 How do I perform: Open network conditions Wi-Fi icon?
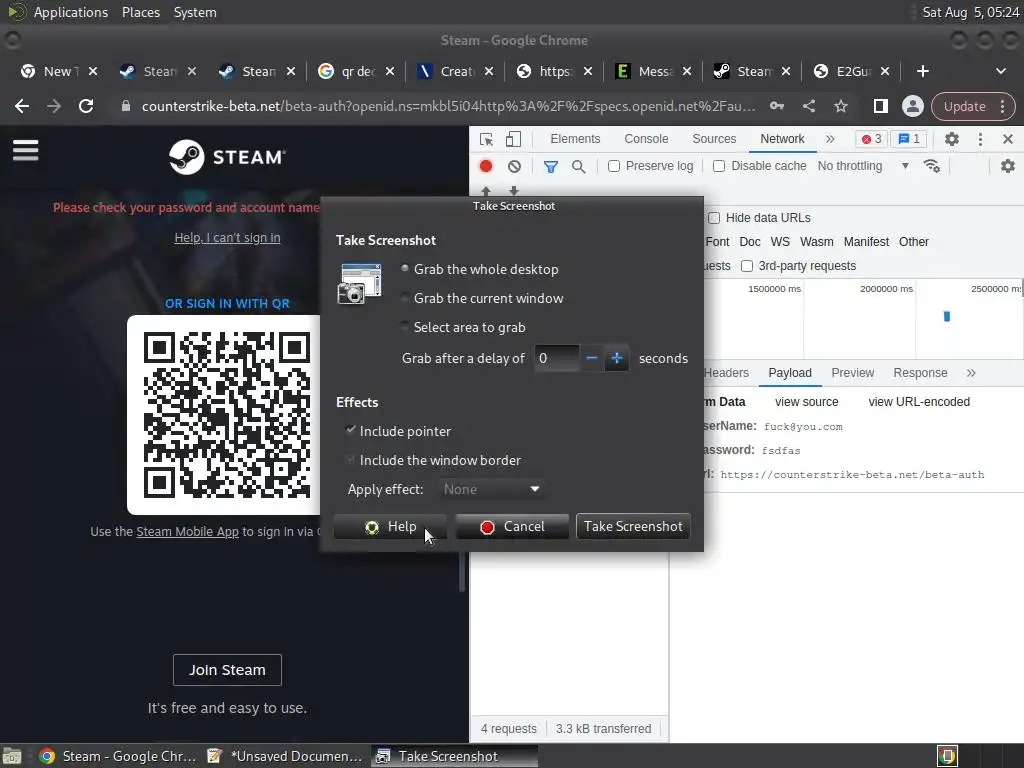[932, 166]
